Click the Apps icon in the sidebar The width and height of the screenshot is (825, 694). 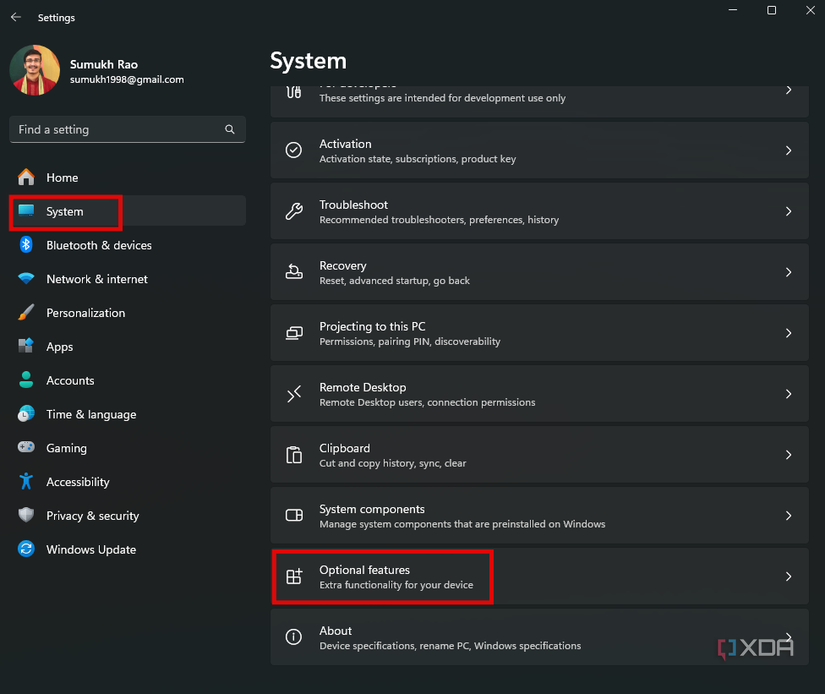pyautogui.click(x=26, y=346)
